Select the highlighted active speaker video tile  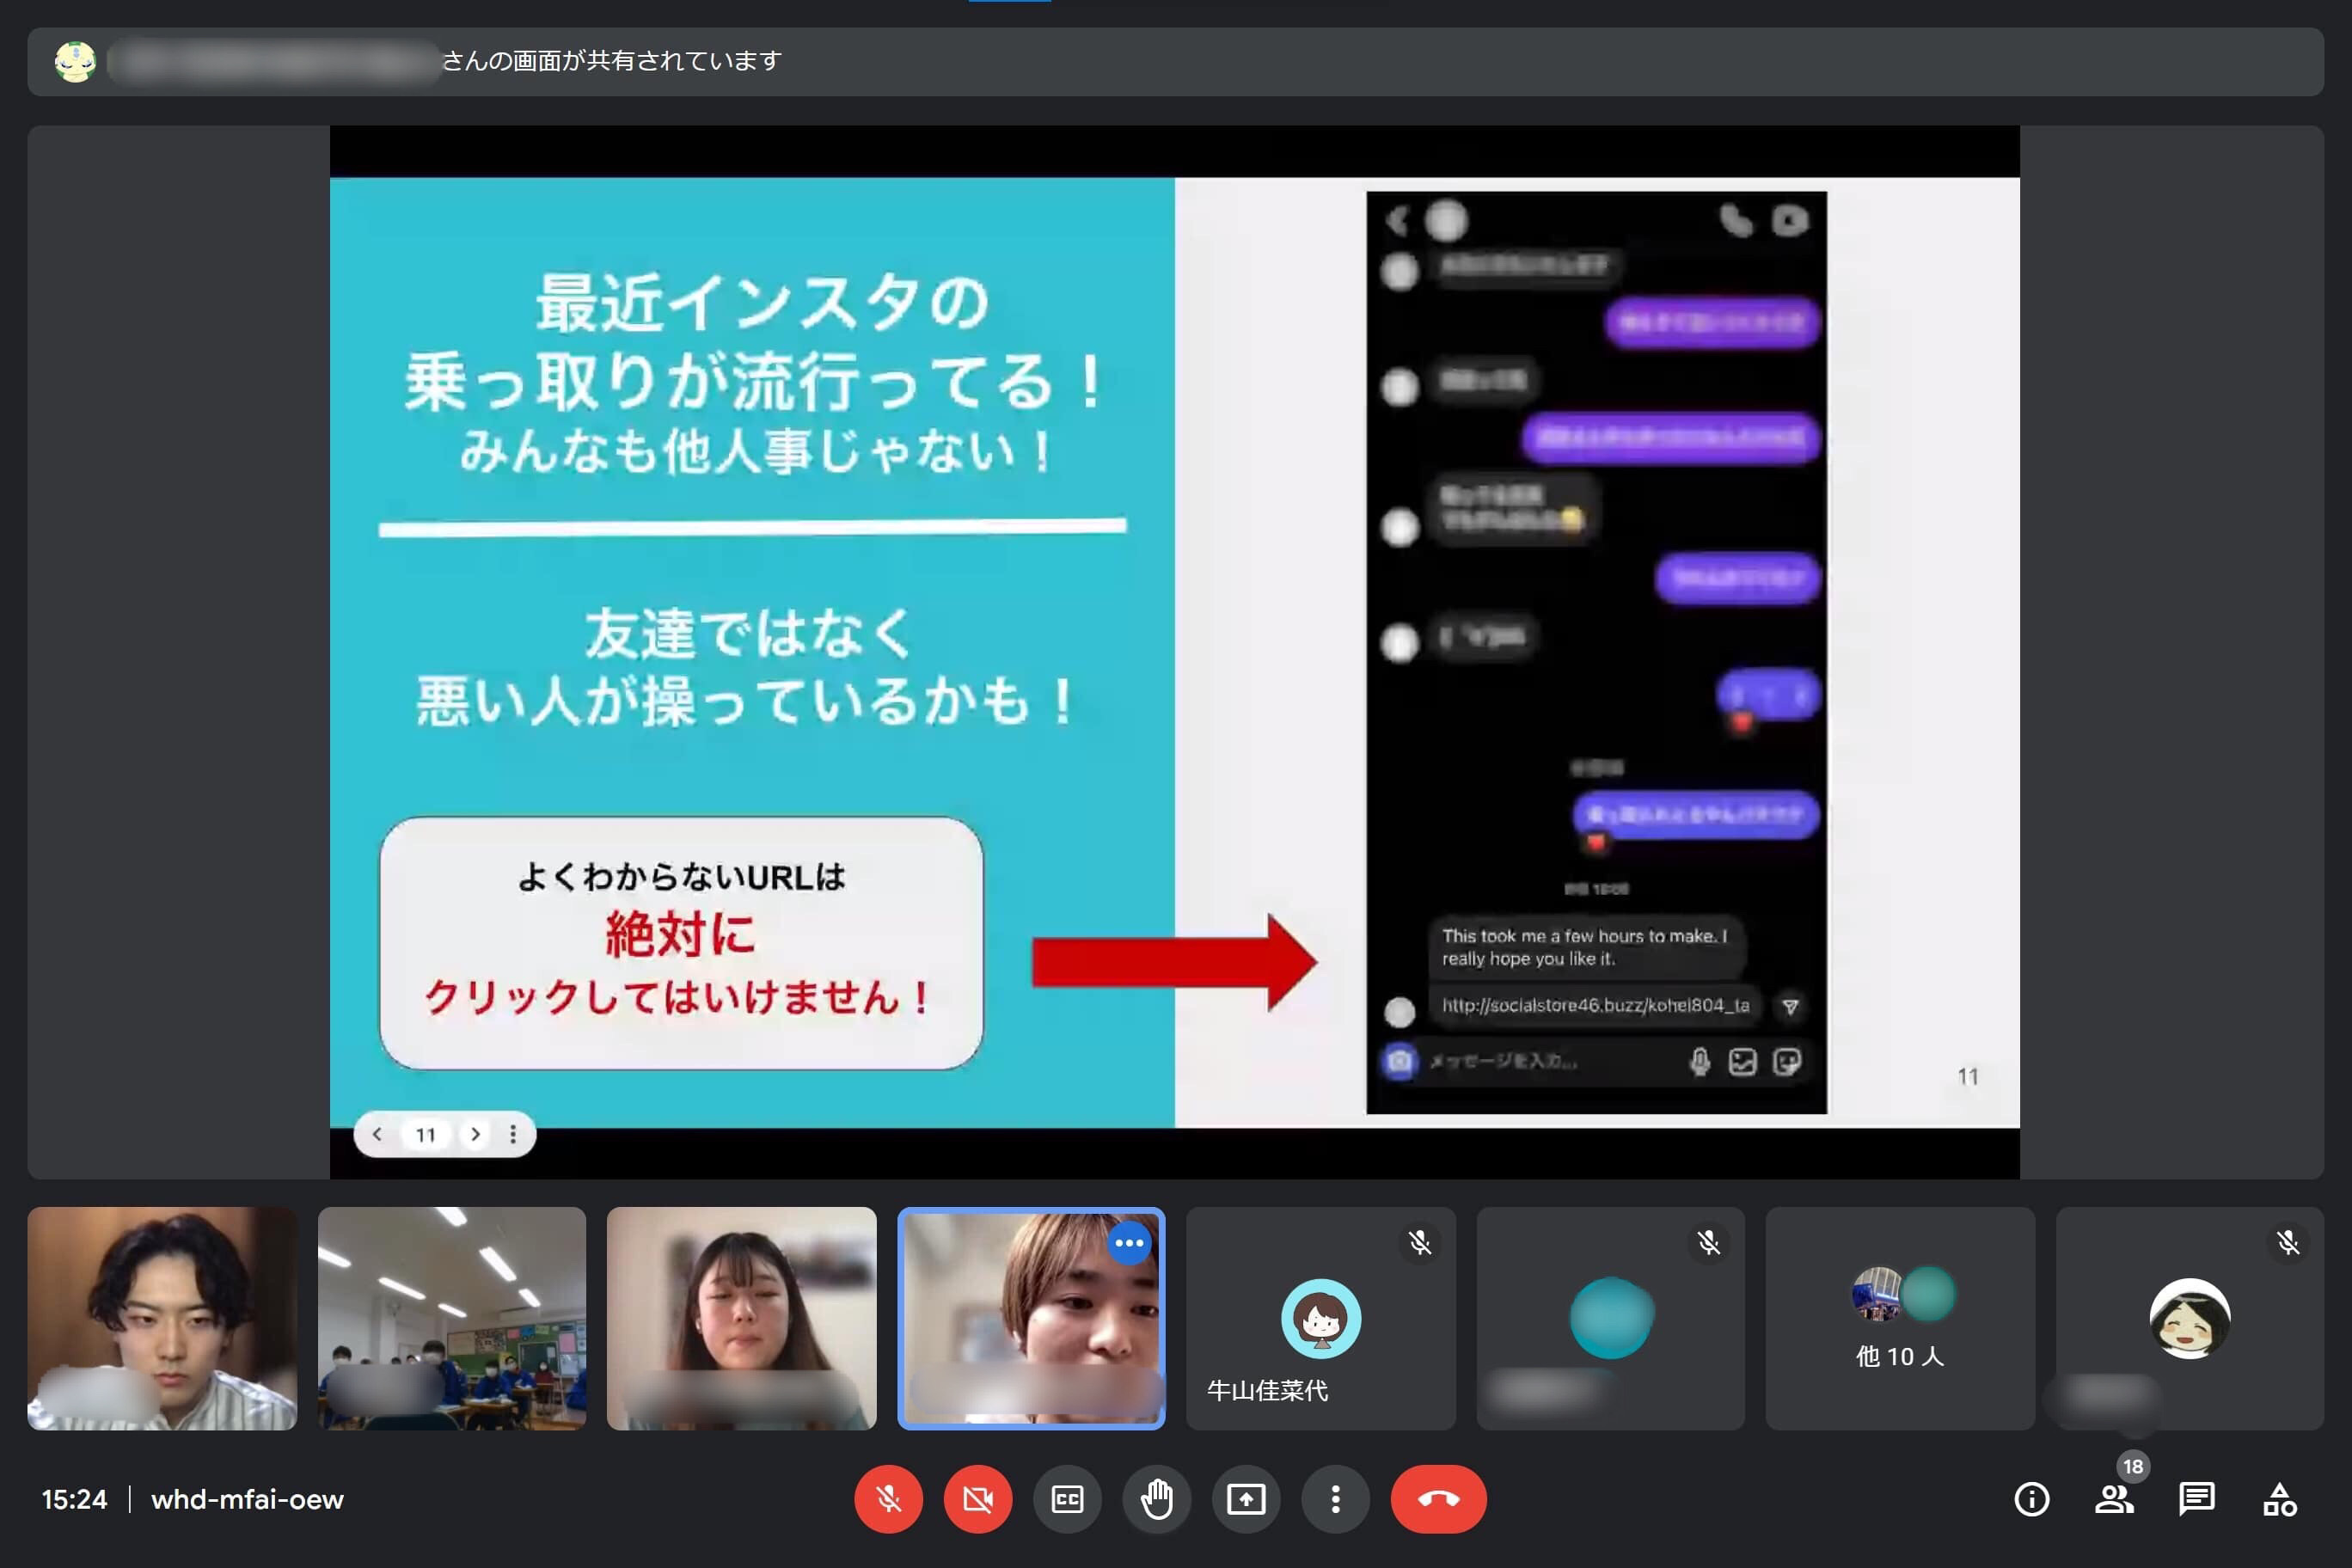pos(1031,1318)
